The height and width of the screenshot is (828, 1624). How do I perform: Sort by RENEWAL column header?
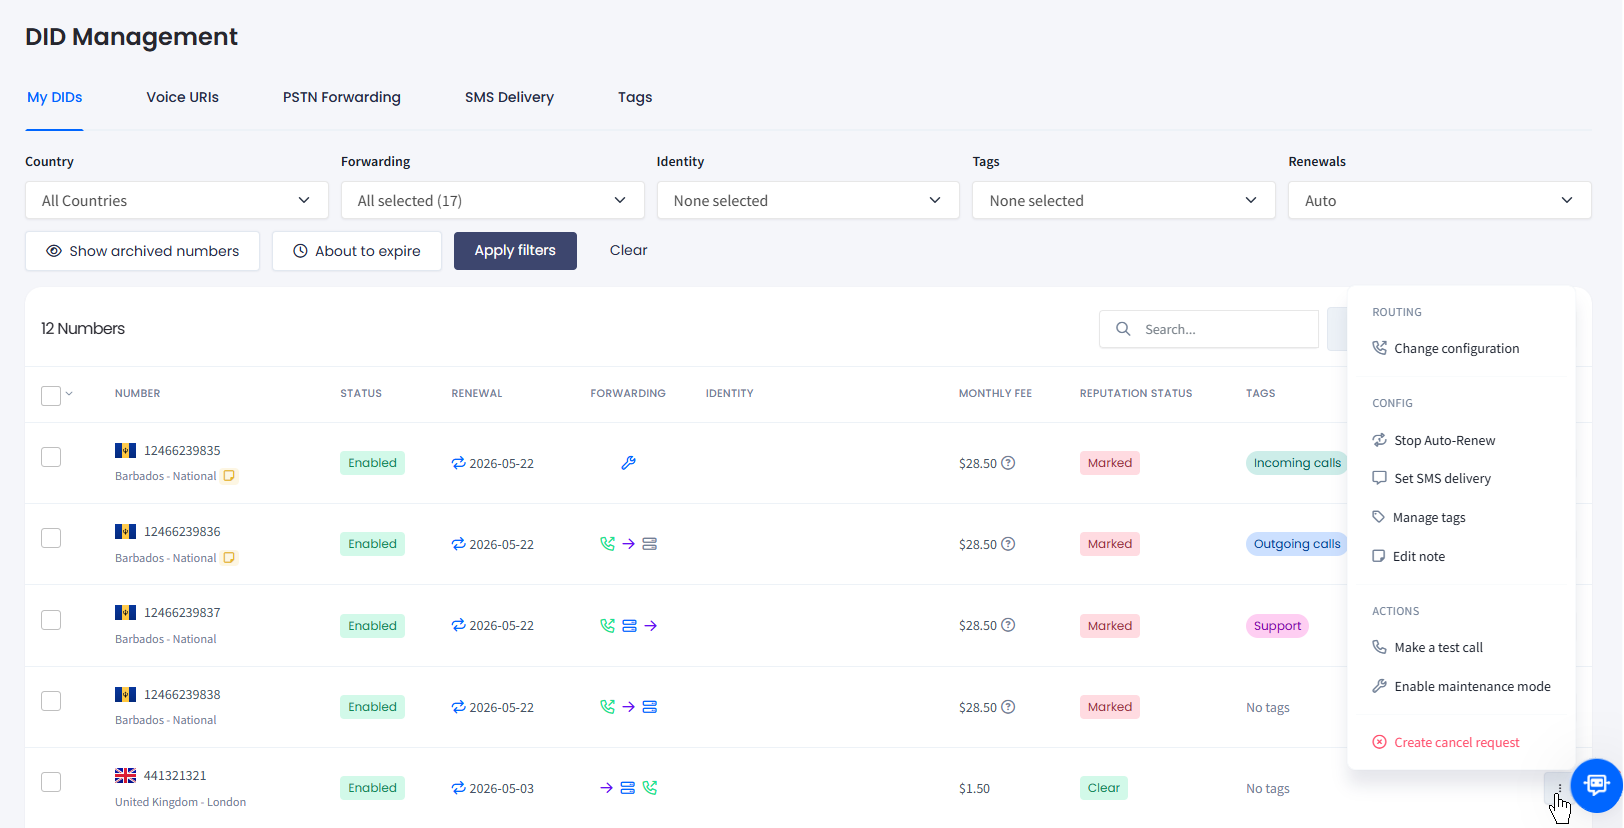477,393
